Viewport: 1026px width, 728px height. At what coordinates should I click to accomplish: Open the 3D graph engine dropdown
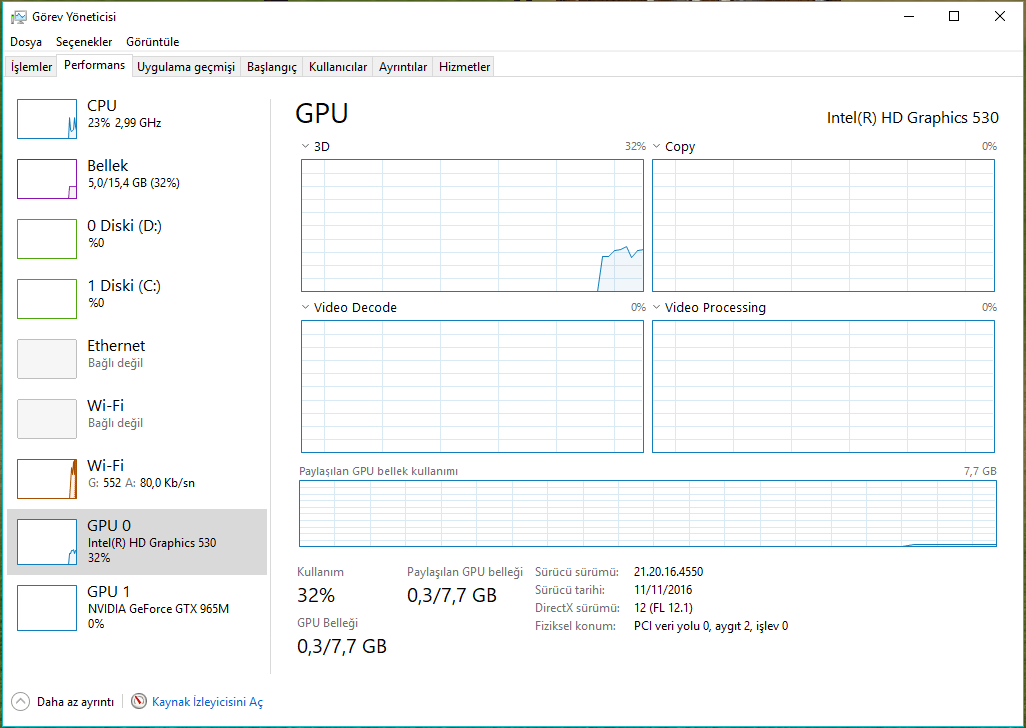[305, 147]
